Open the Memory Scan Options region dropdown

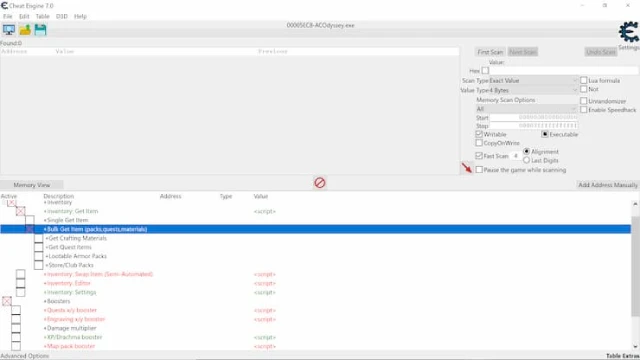526,109
